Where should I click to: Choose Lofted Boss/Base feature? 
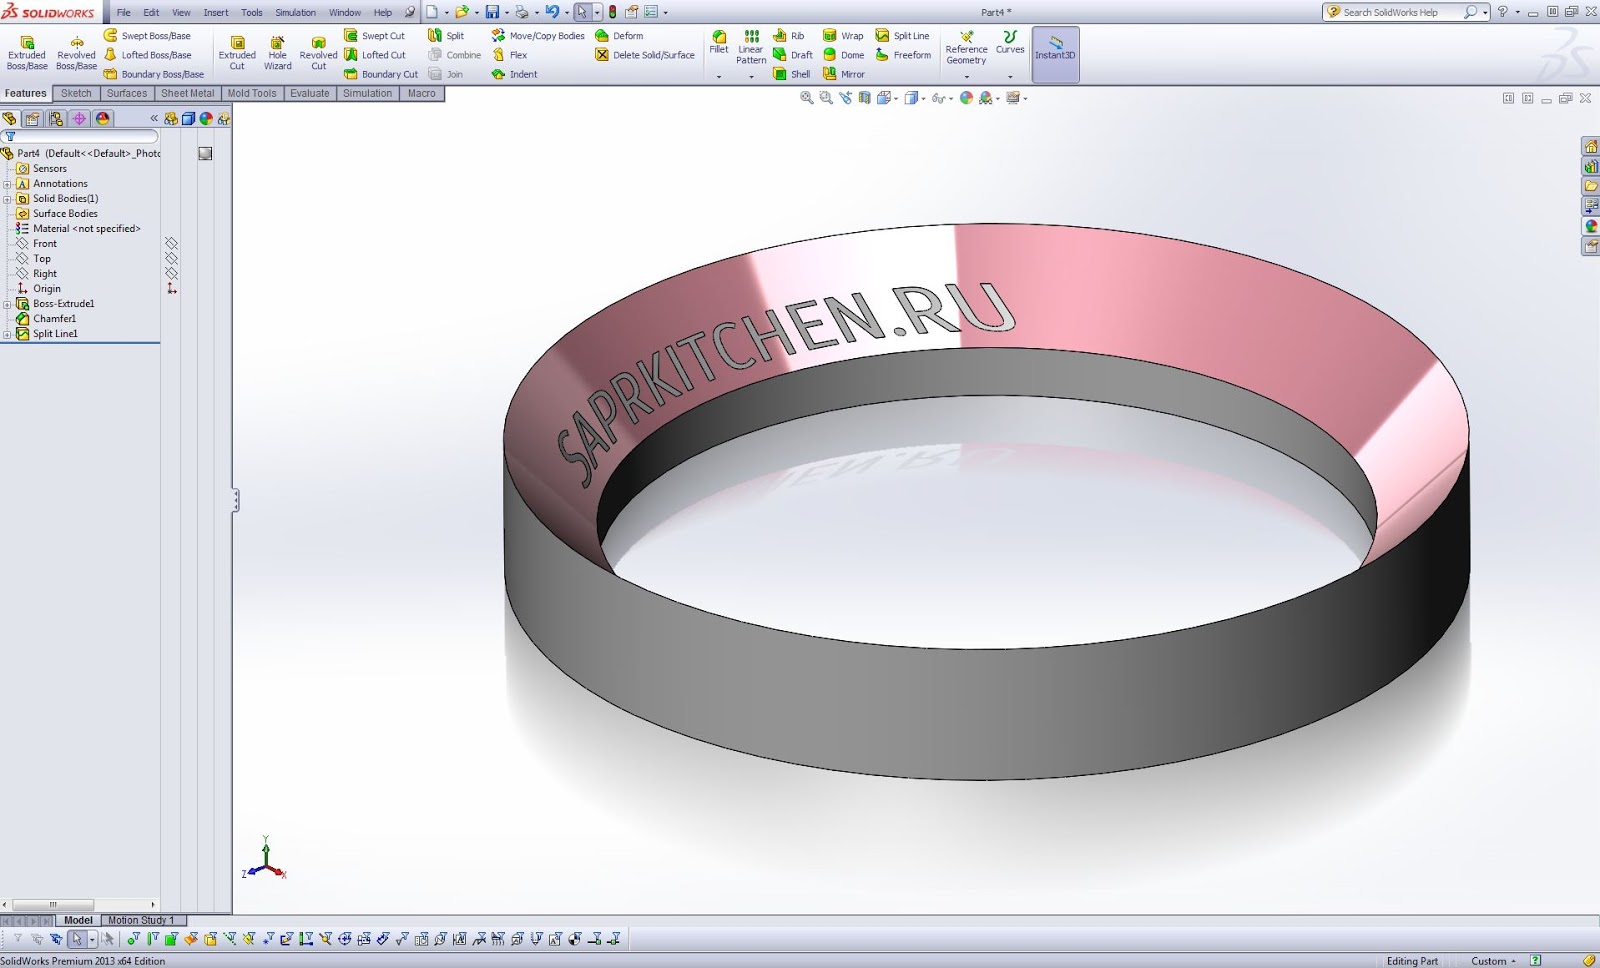tap(147, 55)
